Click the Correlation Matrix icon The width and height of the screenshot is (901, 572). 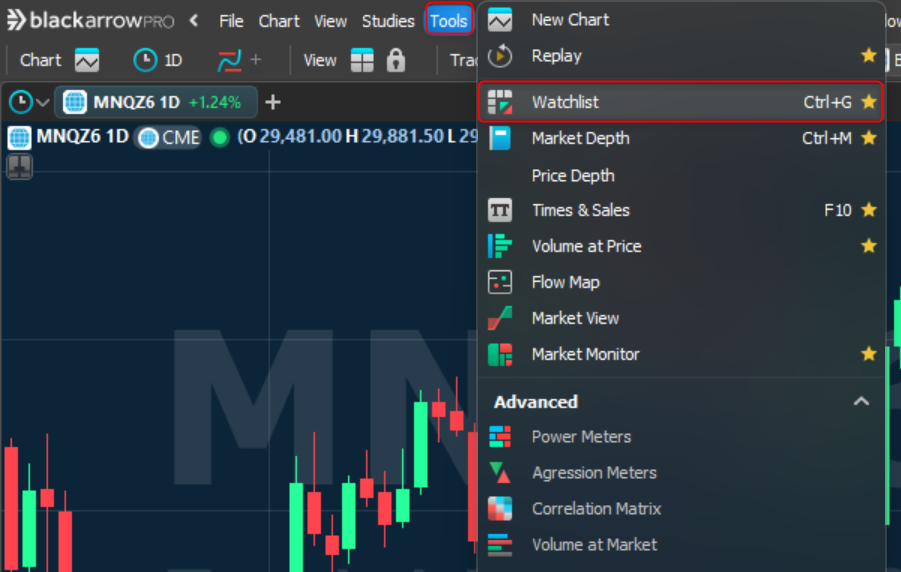pos(499,509)
